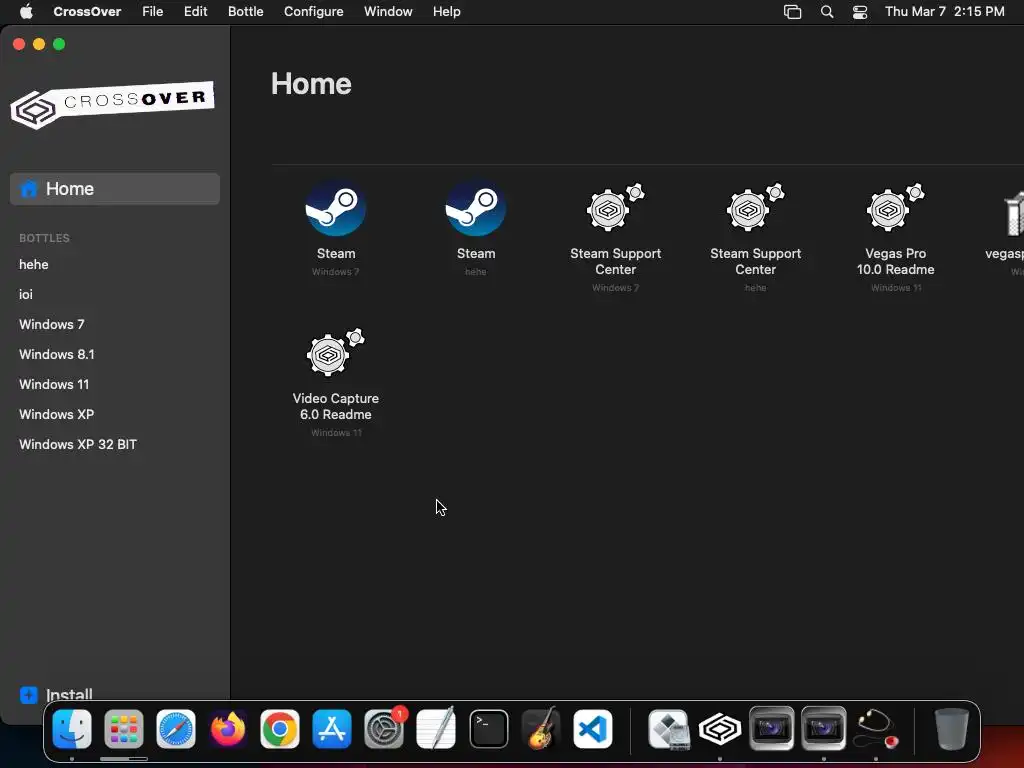This screenshot has width=1024, height=768.
Task: Click the 'Vegas Pro 10.0 Readme' label
Action: click(895, 261)
